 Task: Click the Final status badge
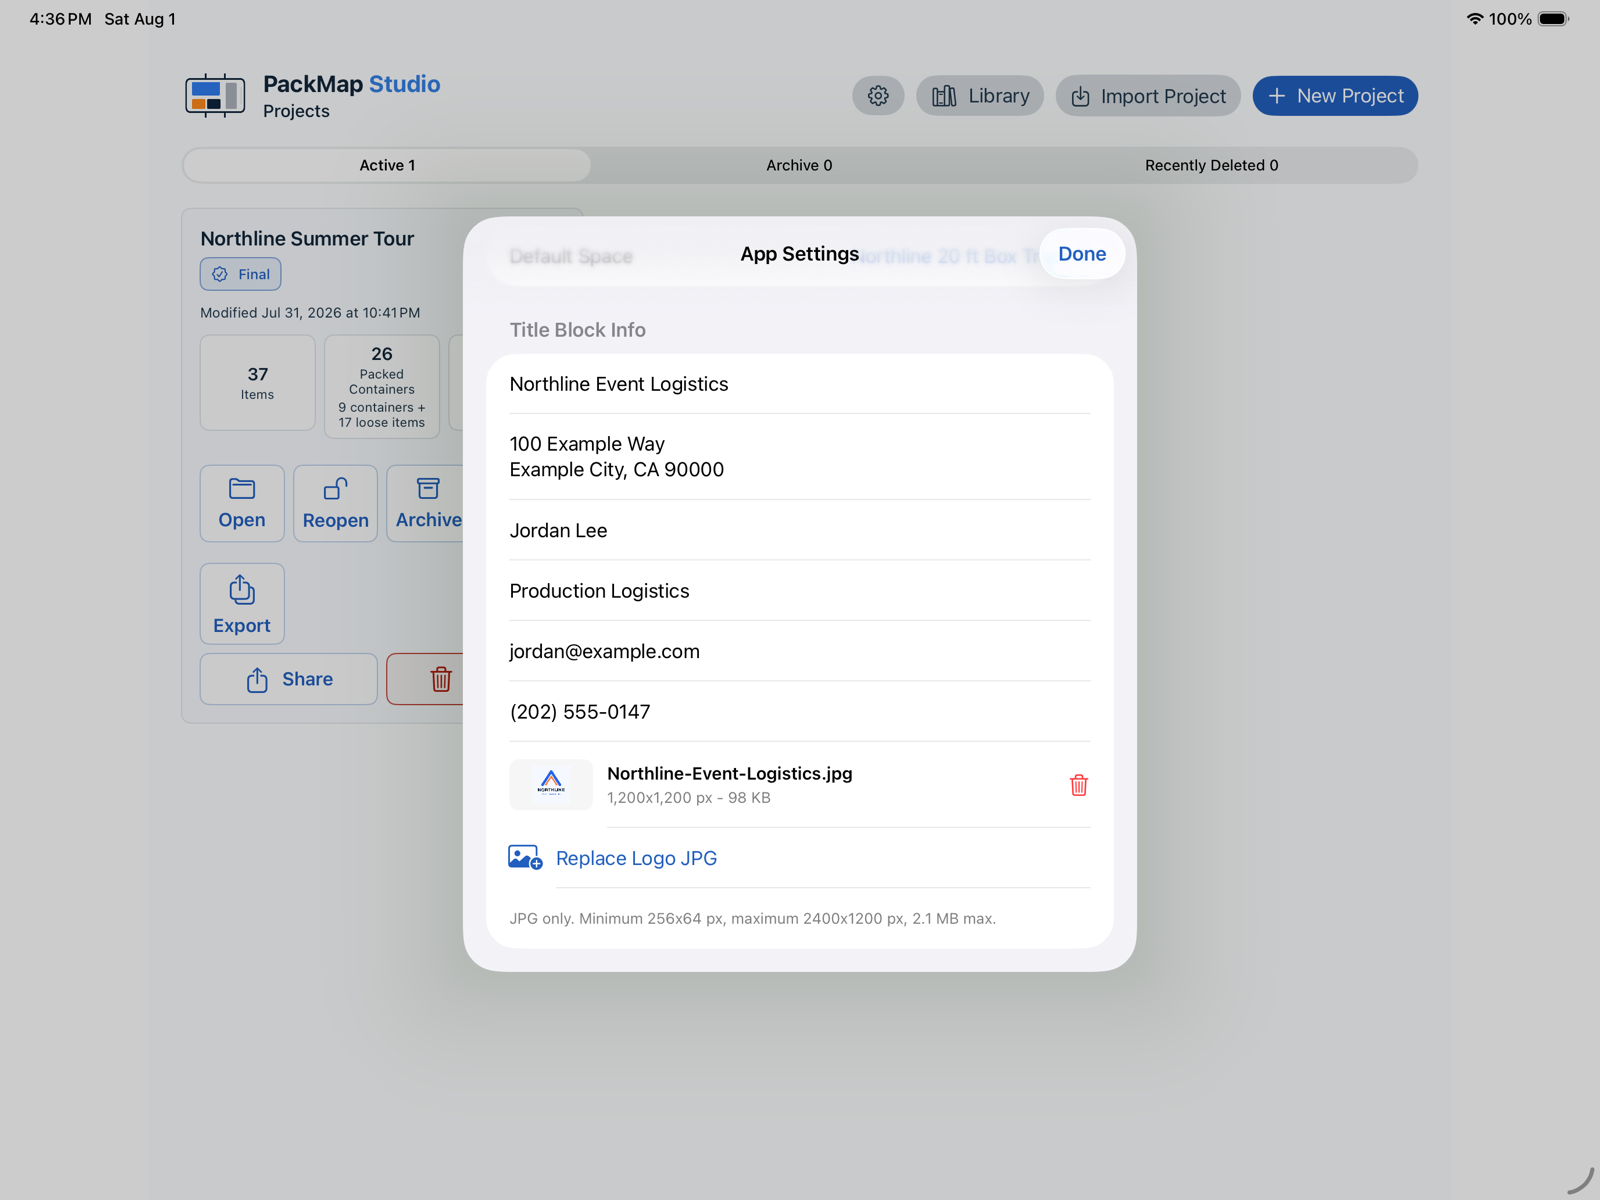[241, 274]
